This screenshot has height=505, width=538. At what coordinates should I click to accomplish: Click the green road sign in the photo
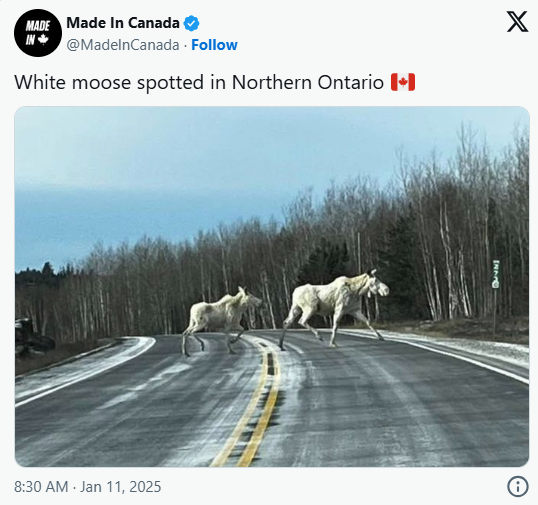click(x=495, y=274)
